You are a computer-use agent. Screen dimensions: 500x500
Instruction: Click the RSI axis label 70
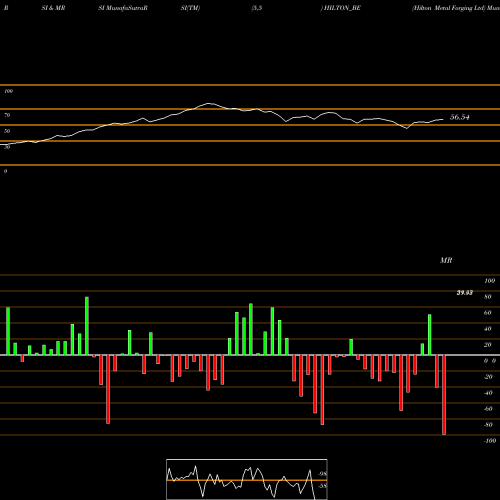click(7, 115)
